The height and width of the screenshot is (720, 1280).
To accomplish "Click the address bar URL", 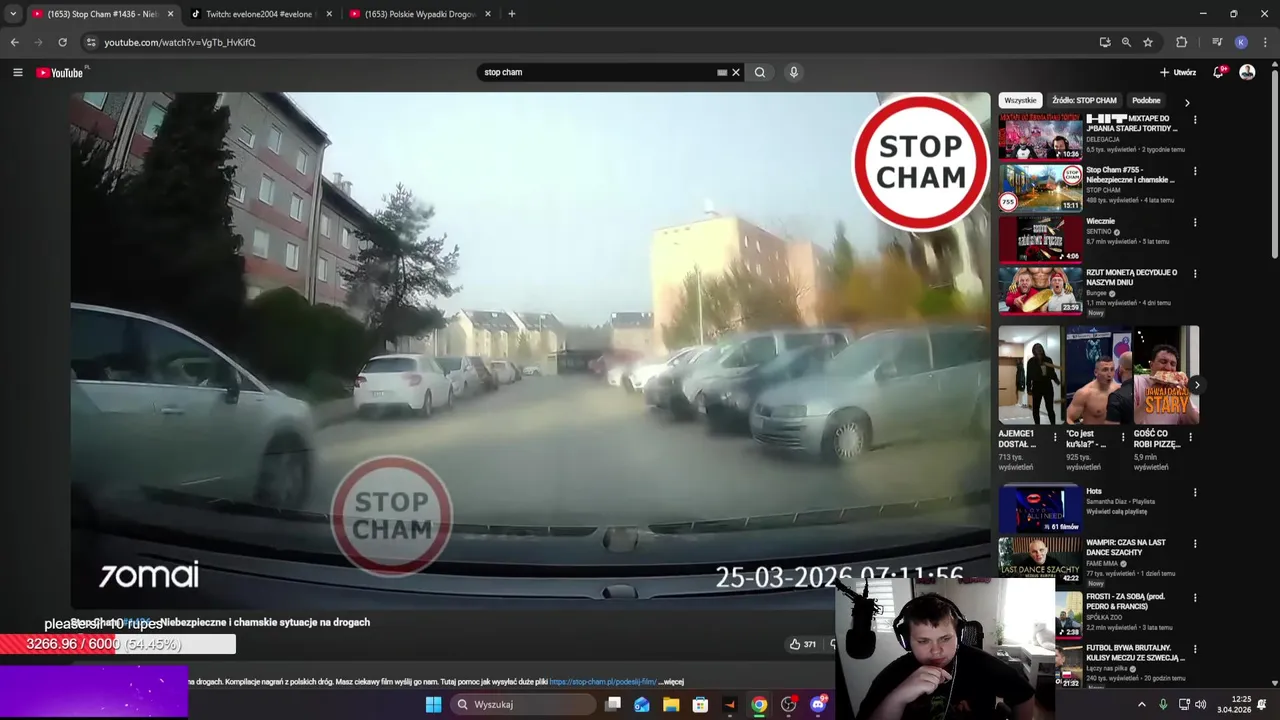I will point(180,43).
